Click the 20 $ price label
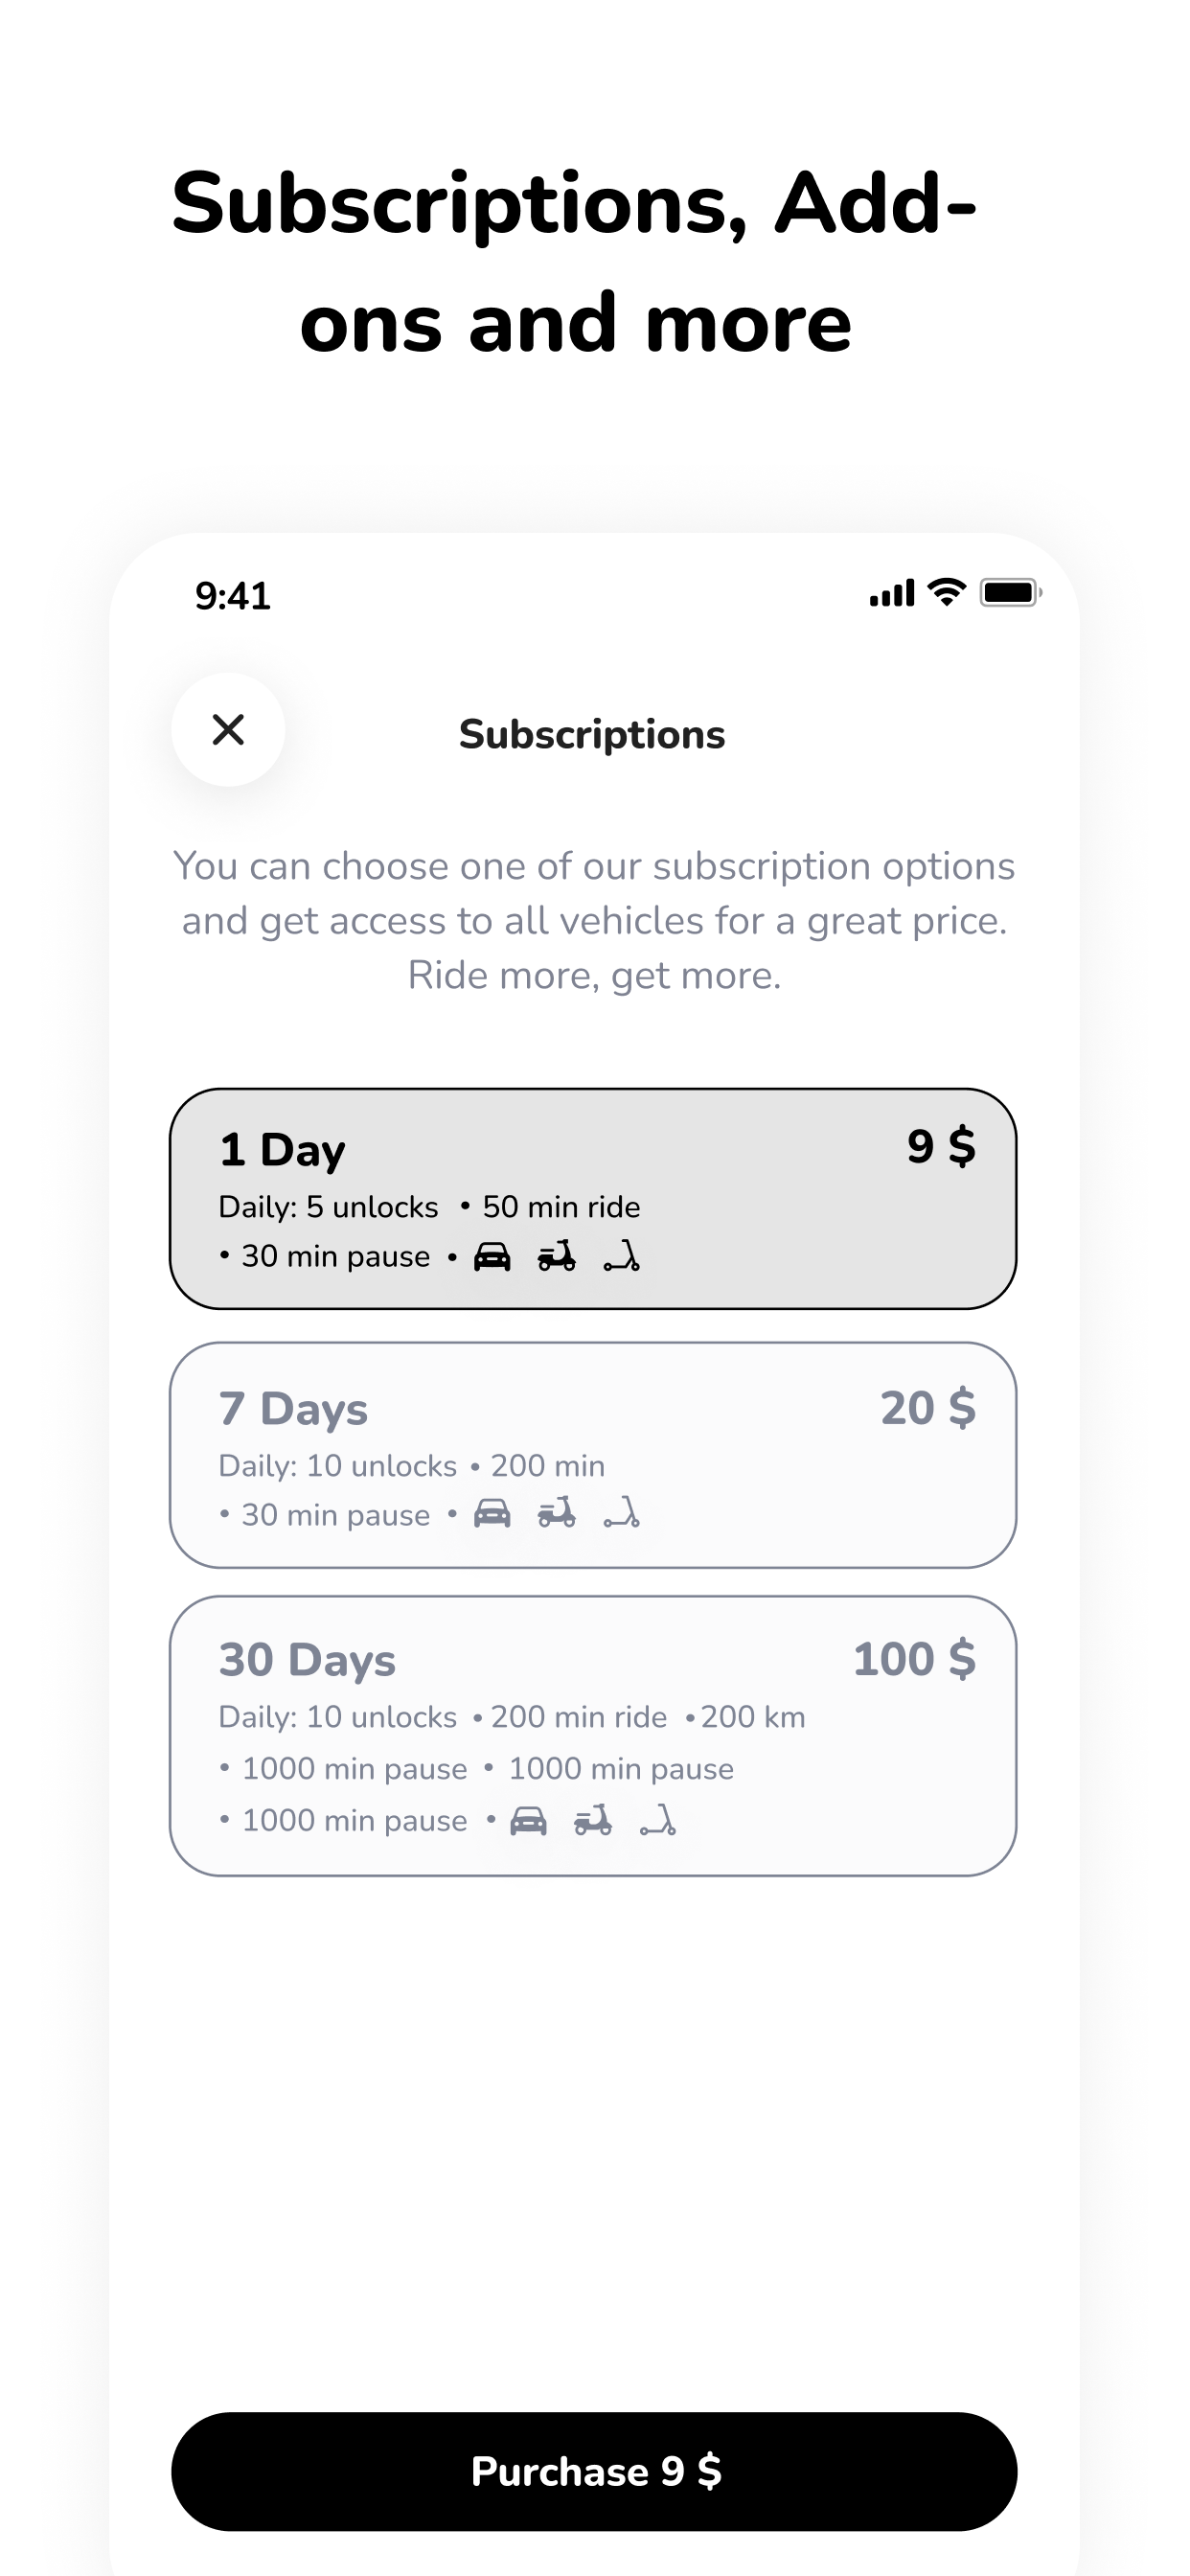 click(x=928, y=1408)
